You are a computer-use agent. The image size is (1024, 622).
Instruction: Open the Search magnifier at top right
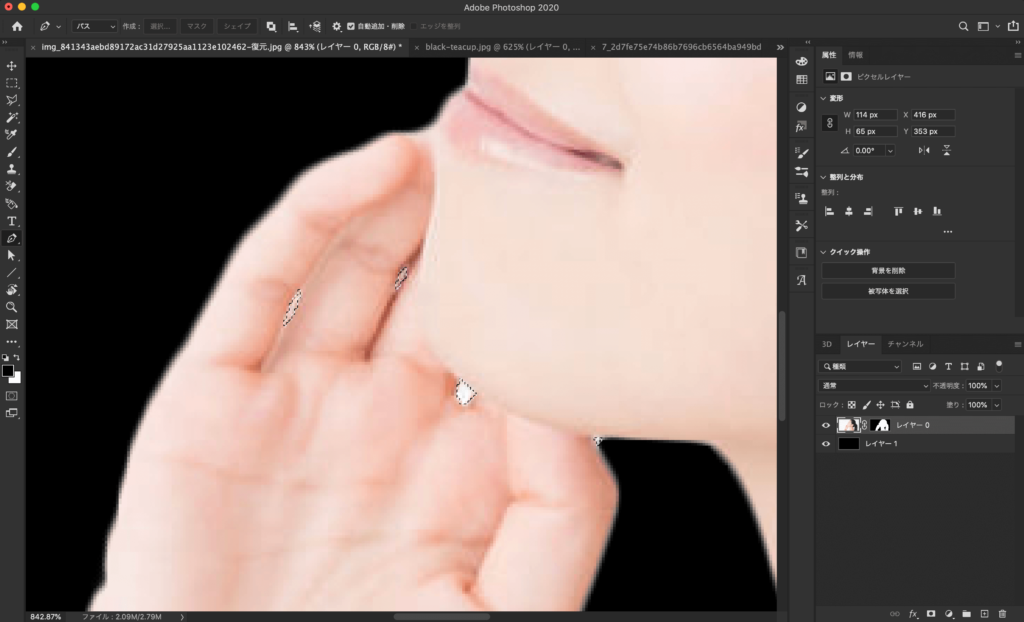pyautogui.click(x=963, y=26)
